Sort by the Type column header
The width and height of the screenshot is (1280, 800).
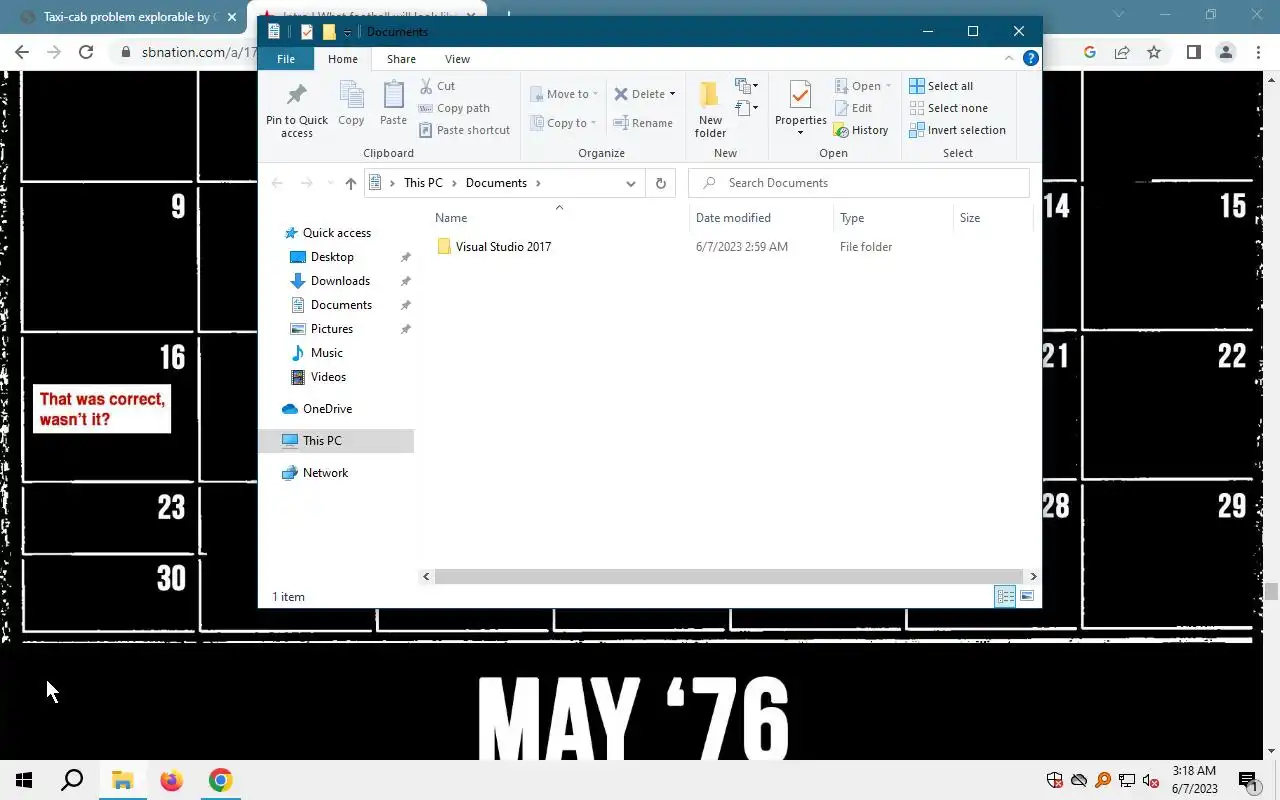pyautogui.click(x=892, y=218)
